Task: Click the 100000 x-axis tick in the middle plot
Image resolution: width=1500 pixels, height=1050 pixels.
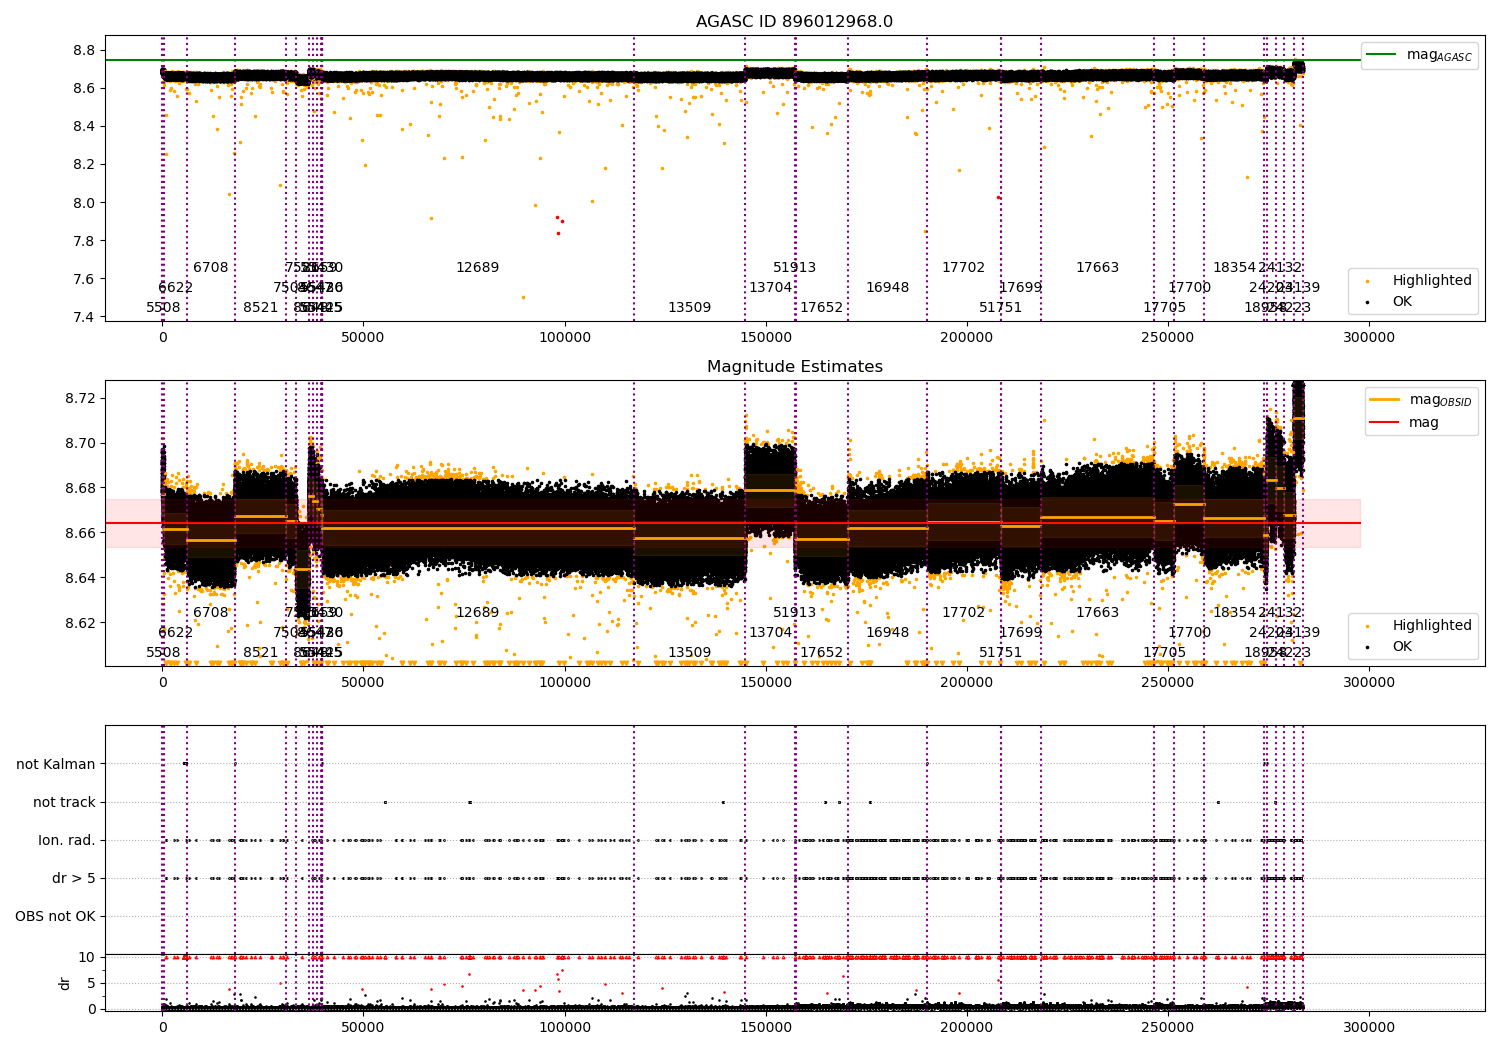Action: tap(565, 682)
